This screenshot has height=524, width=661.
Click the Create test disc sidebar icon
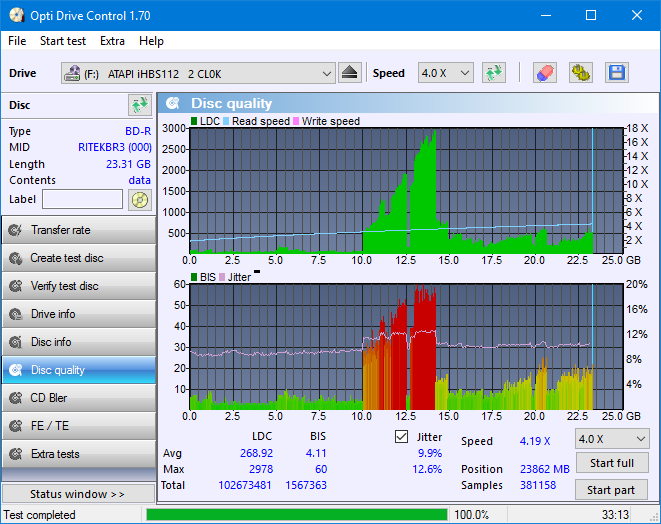[x=16, y=258]
